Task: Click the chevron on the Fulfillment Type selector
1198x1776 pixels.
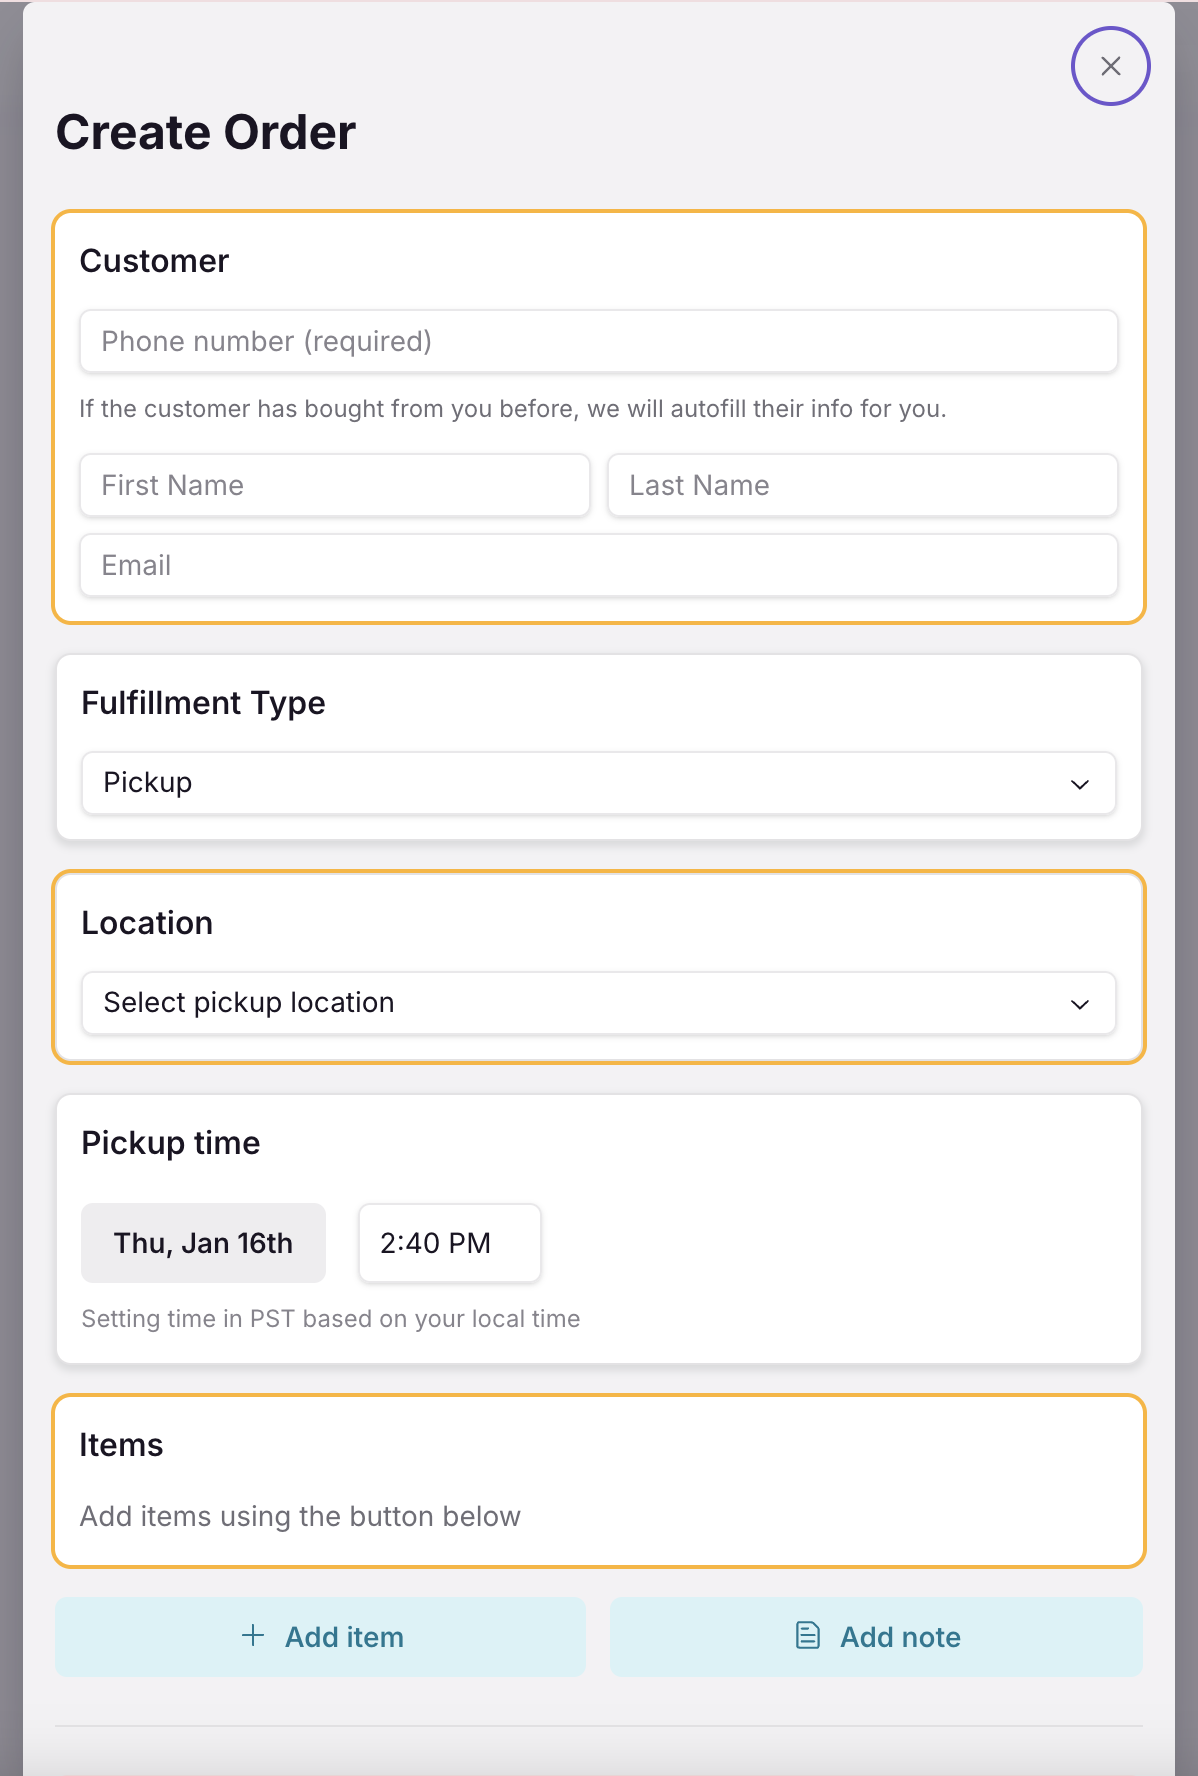Action: [1080, 785]
